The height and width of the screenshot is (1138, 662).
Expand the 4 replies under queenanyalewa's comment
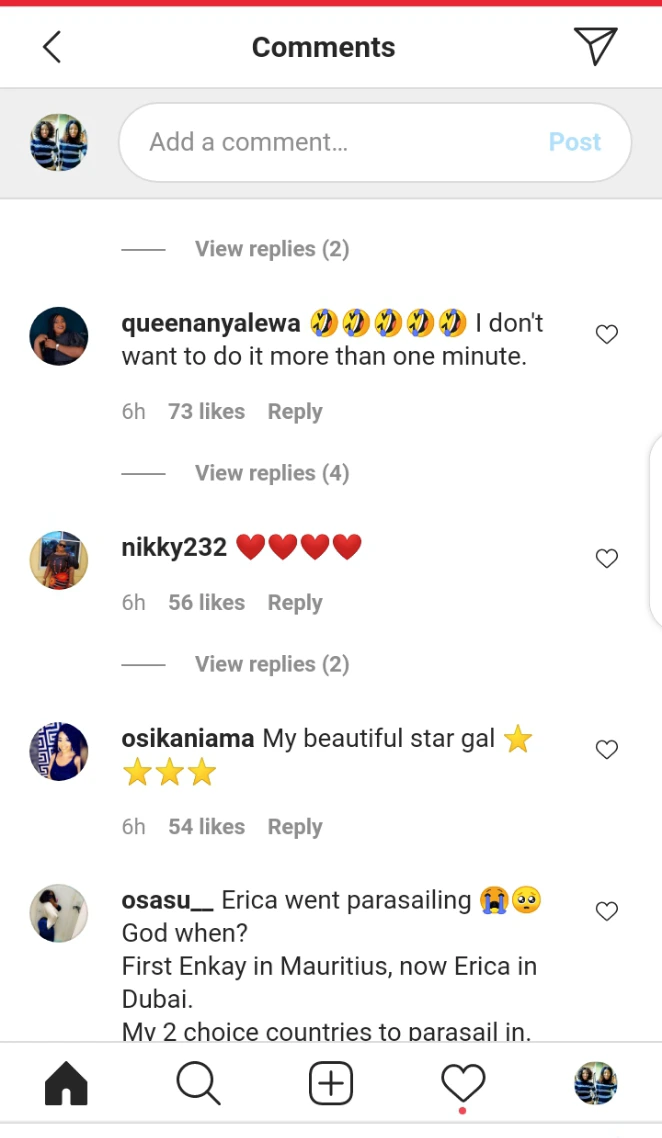tap(272, 473)
